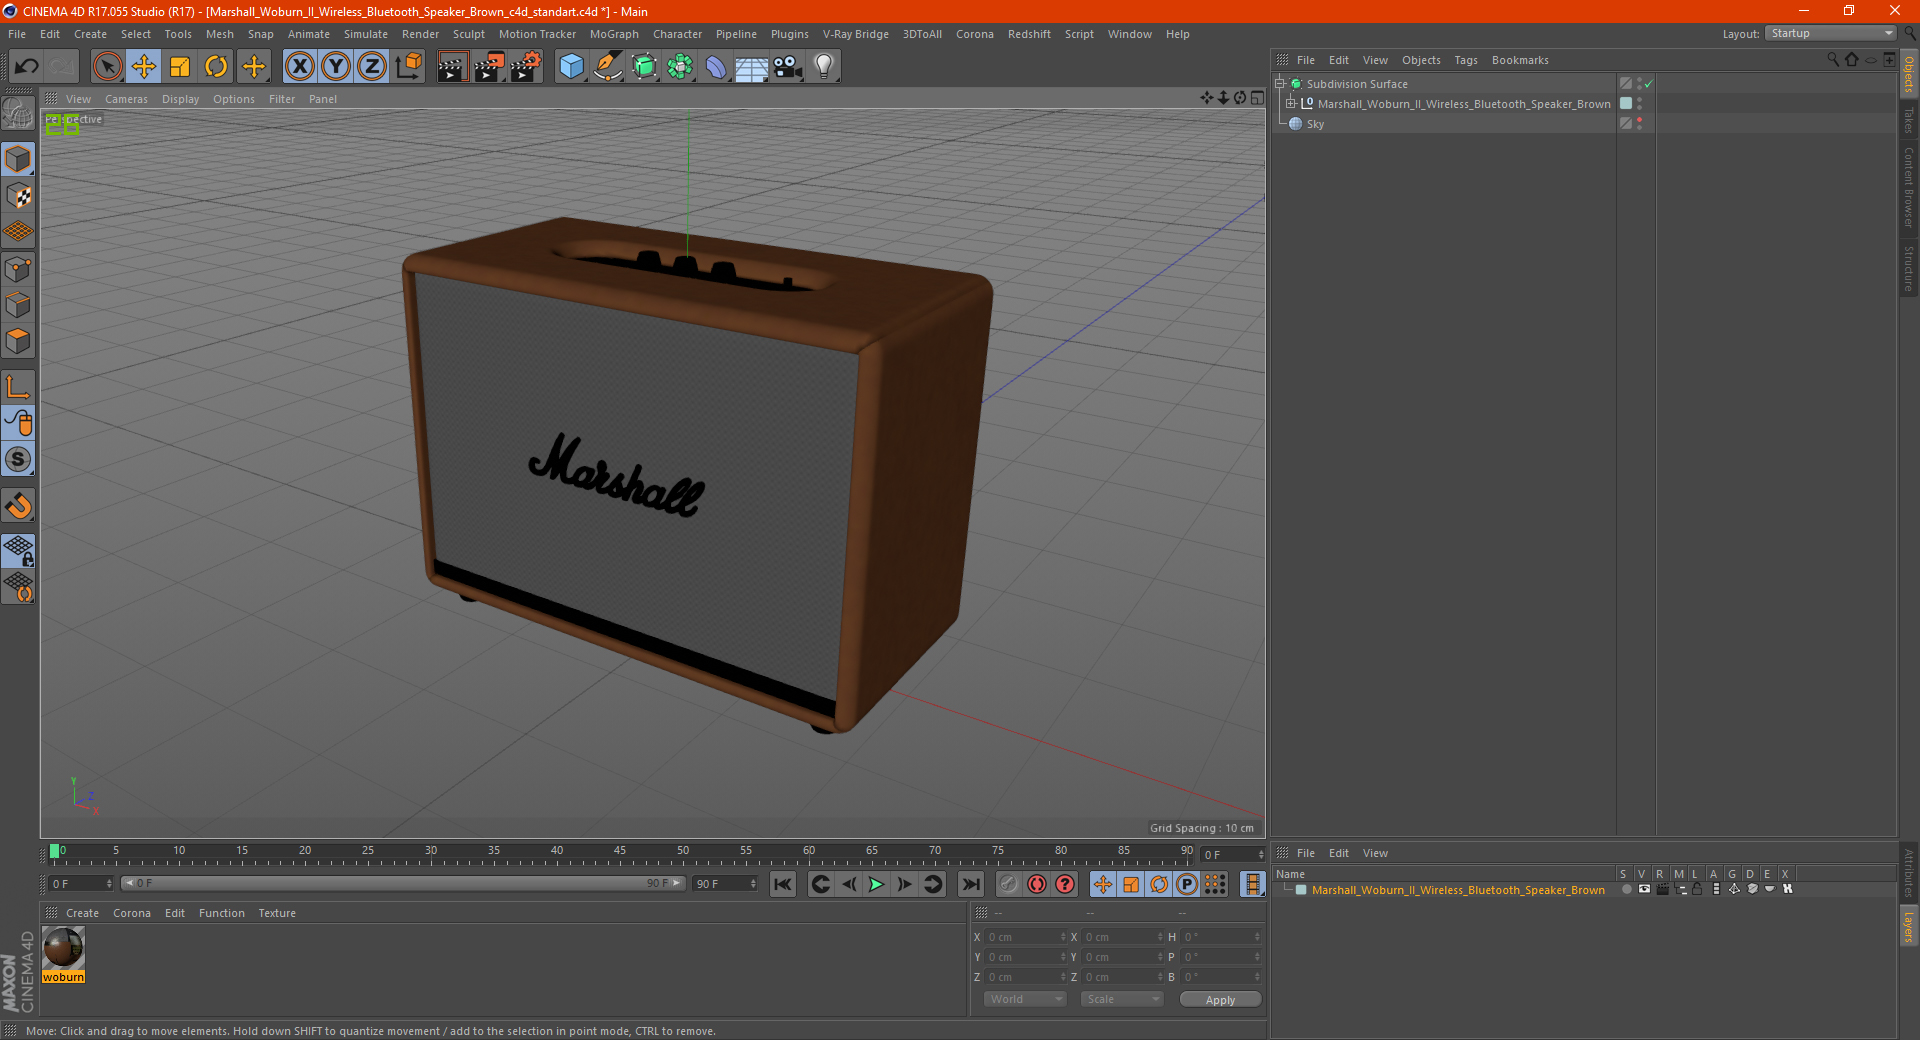Open the V-Ray Bridge menu
1920x1040 pixels.
(x=856, y=34)
